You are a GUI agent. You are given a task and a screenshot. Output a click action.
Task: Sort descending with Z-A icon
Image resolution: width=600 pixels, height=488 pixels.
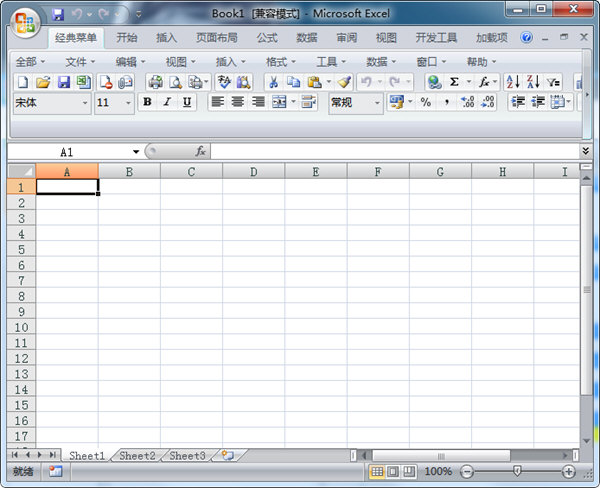pos(533,82)
